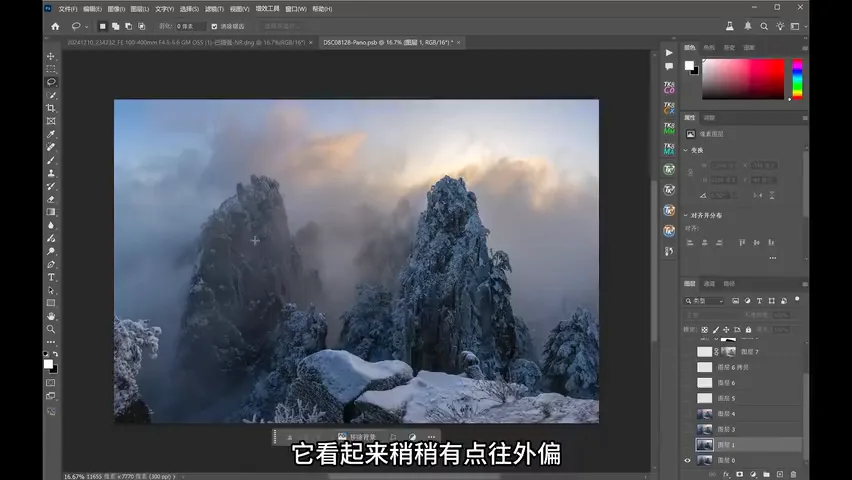This screenshot has height=480, width=852.
Task: Toggle layer filter on/off switch
Action: 797,299
